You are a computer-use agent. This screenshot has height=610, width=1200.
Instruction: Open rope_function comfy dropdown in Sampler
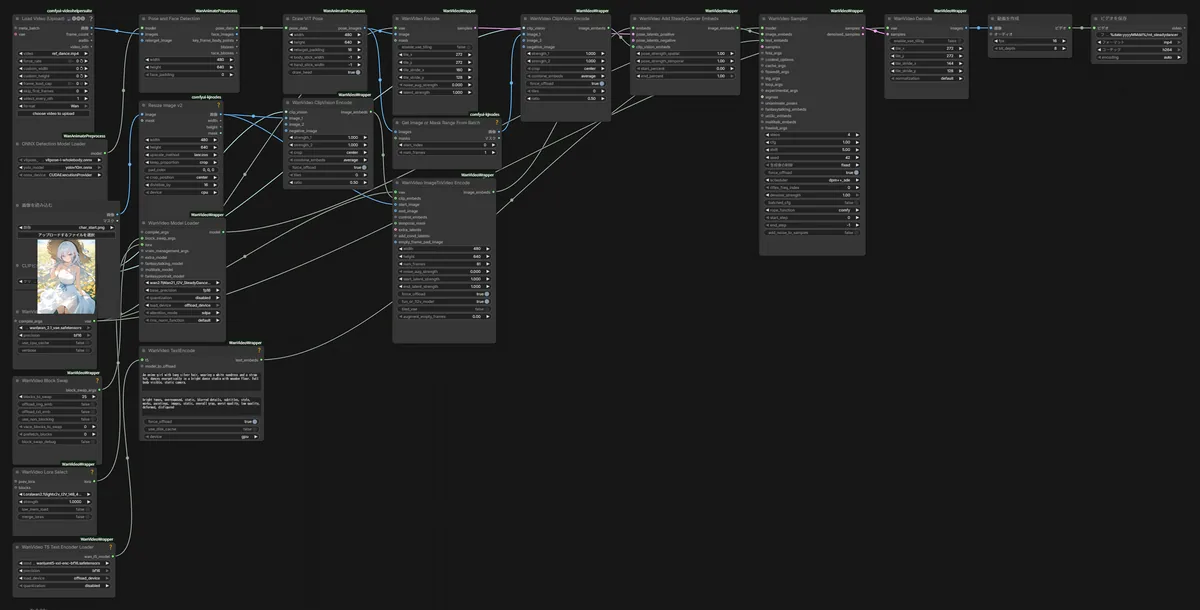coord(812,210)
